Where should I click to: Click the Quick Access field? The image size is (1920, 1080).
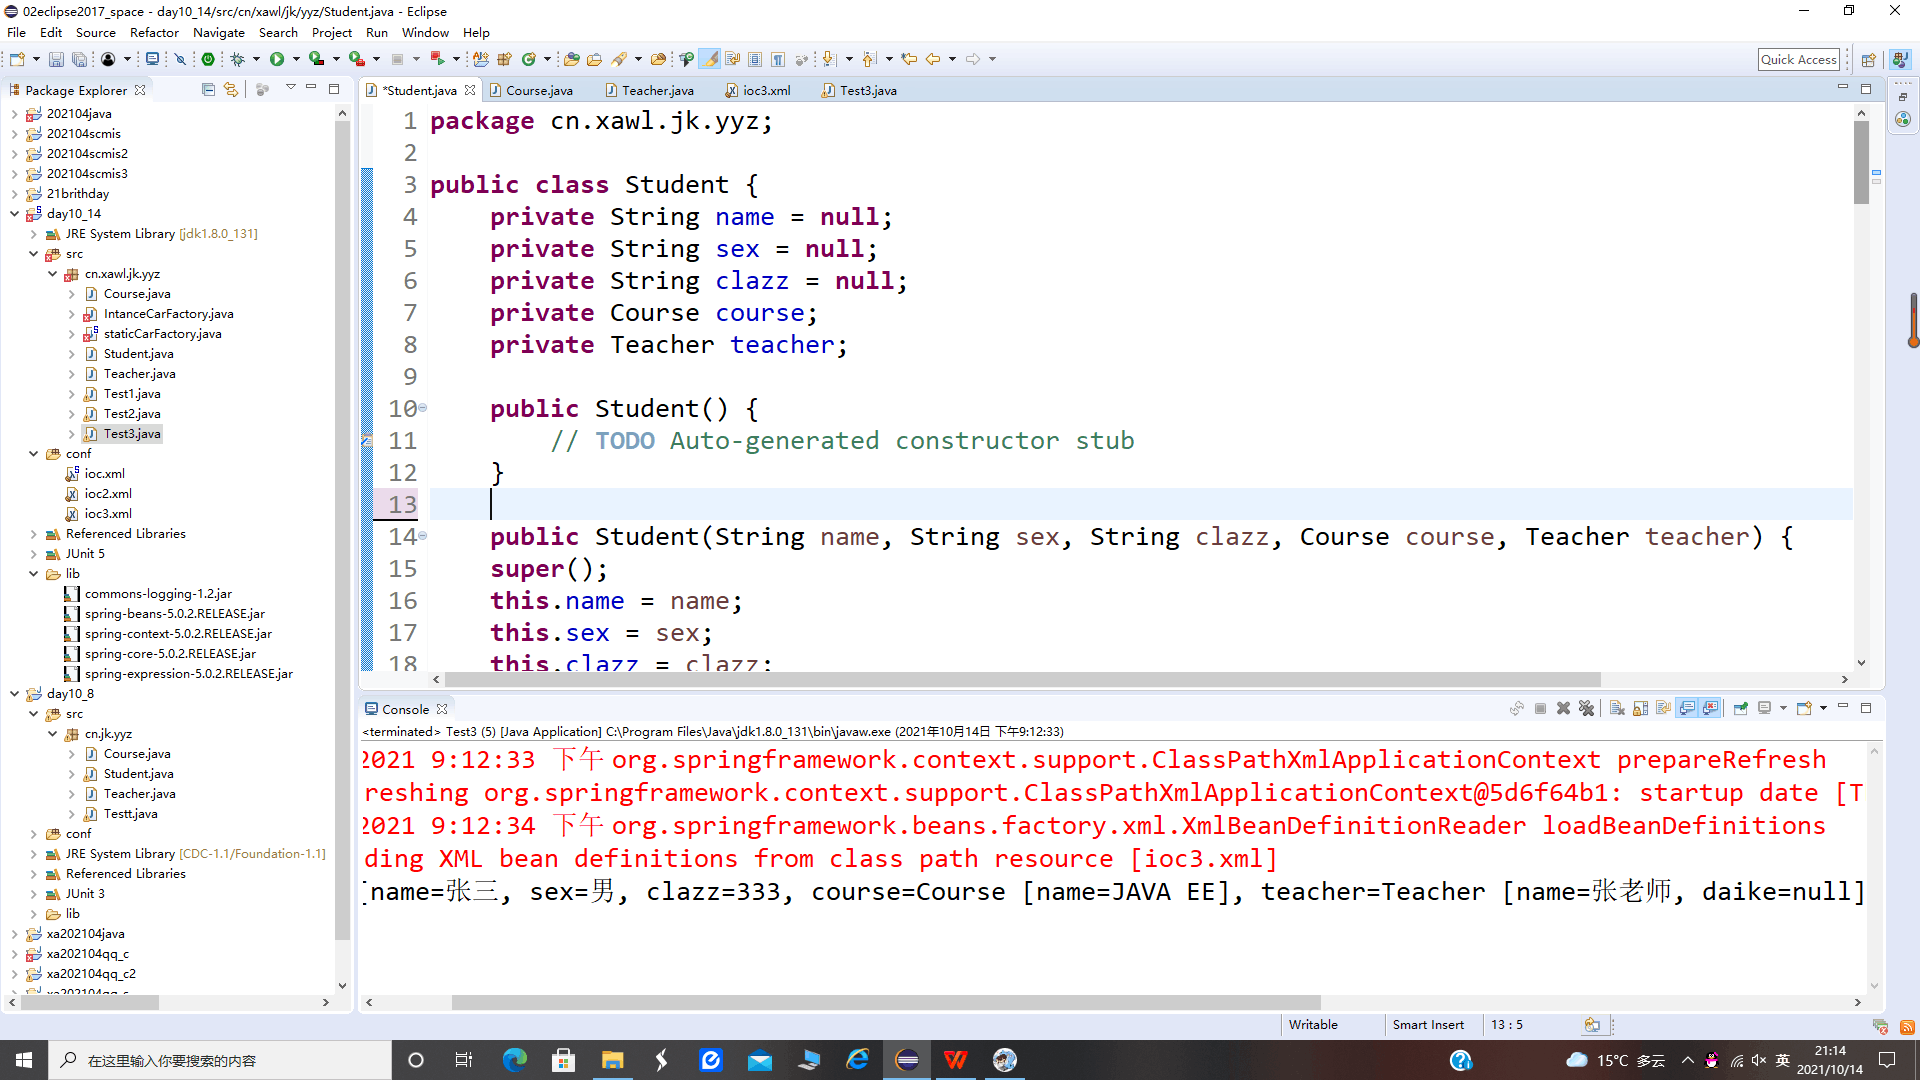pyautogui.click(x=1798, y=59)
